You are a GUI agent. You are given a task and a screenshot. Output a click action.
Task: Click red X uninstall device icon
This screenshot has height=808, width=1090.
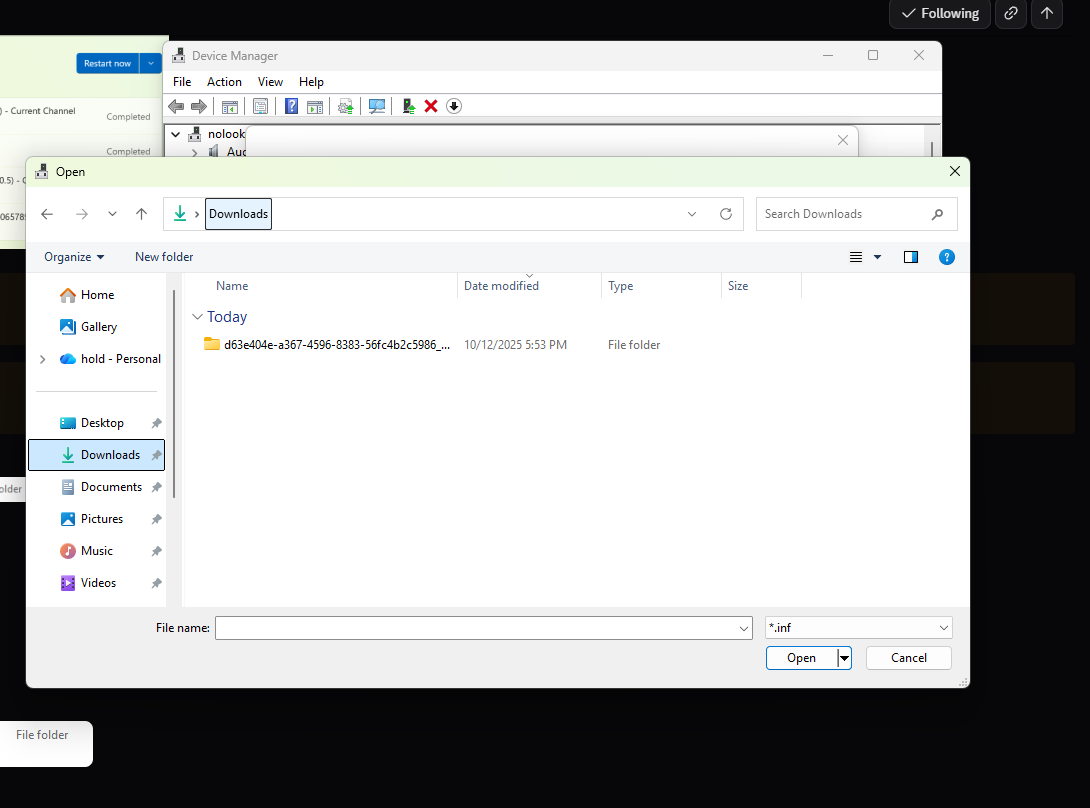pyautogui.click(x=431, y=106)
